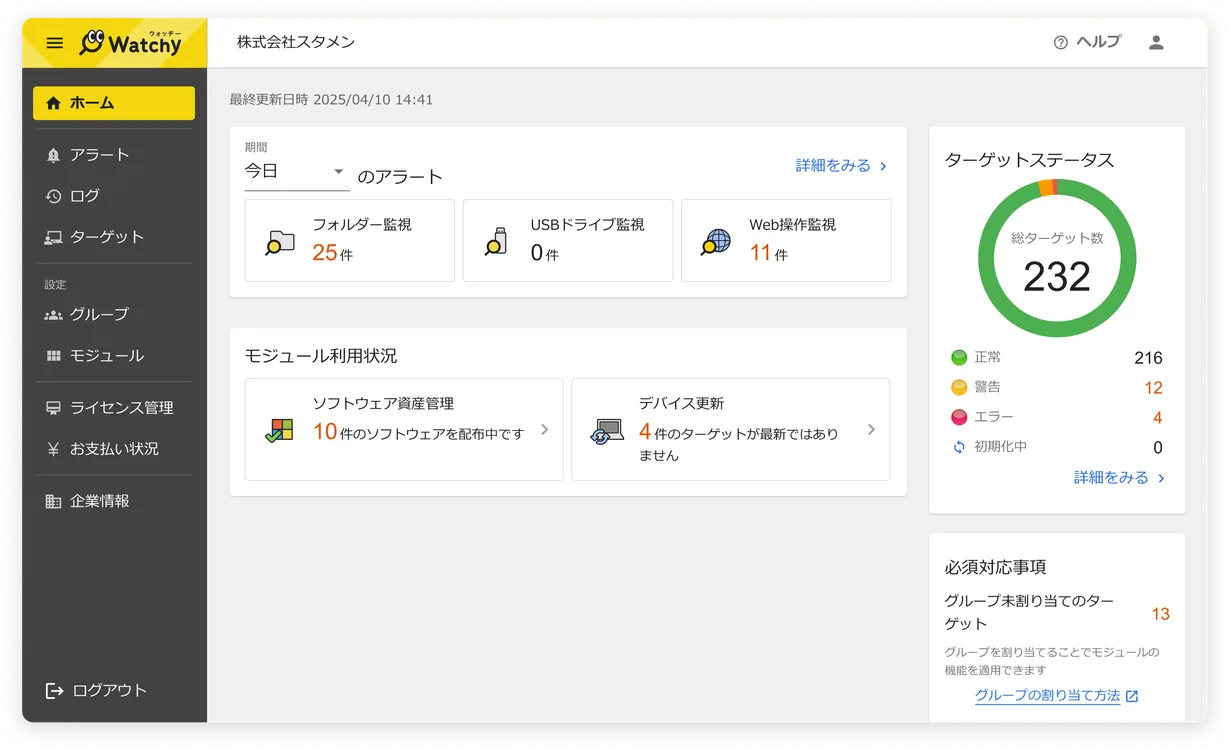Screen dimensions: 1230x749
Task: Click the ログアウト label
Action: (x=110, y=690)
